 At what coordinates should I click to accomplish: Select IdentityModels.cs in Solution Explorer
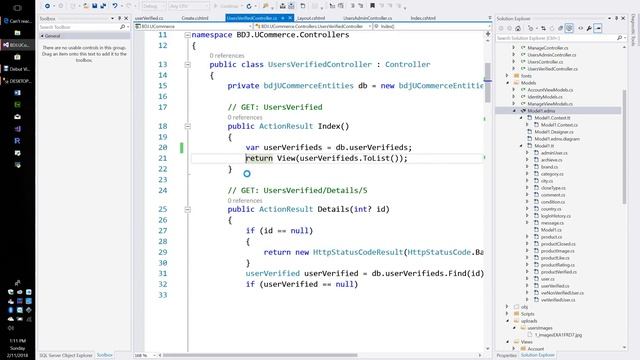(x=544, y=97)
